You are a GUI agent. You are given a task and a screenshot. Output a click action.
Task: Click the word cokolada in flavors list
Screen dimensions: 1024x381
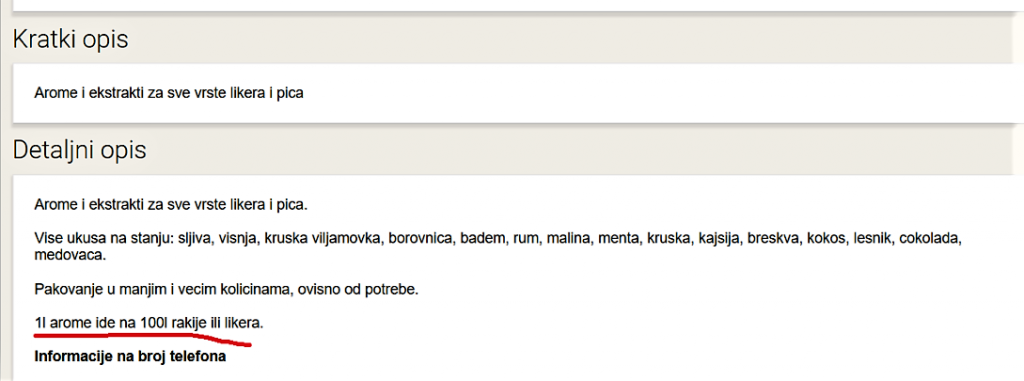(931, 239)
